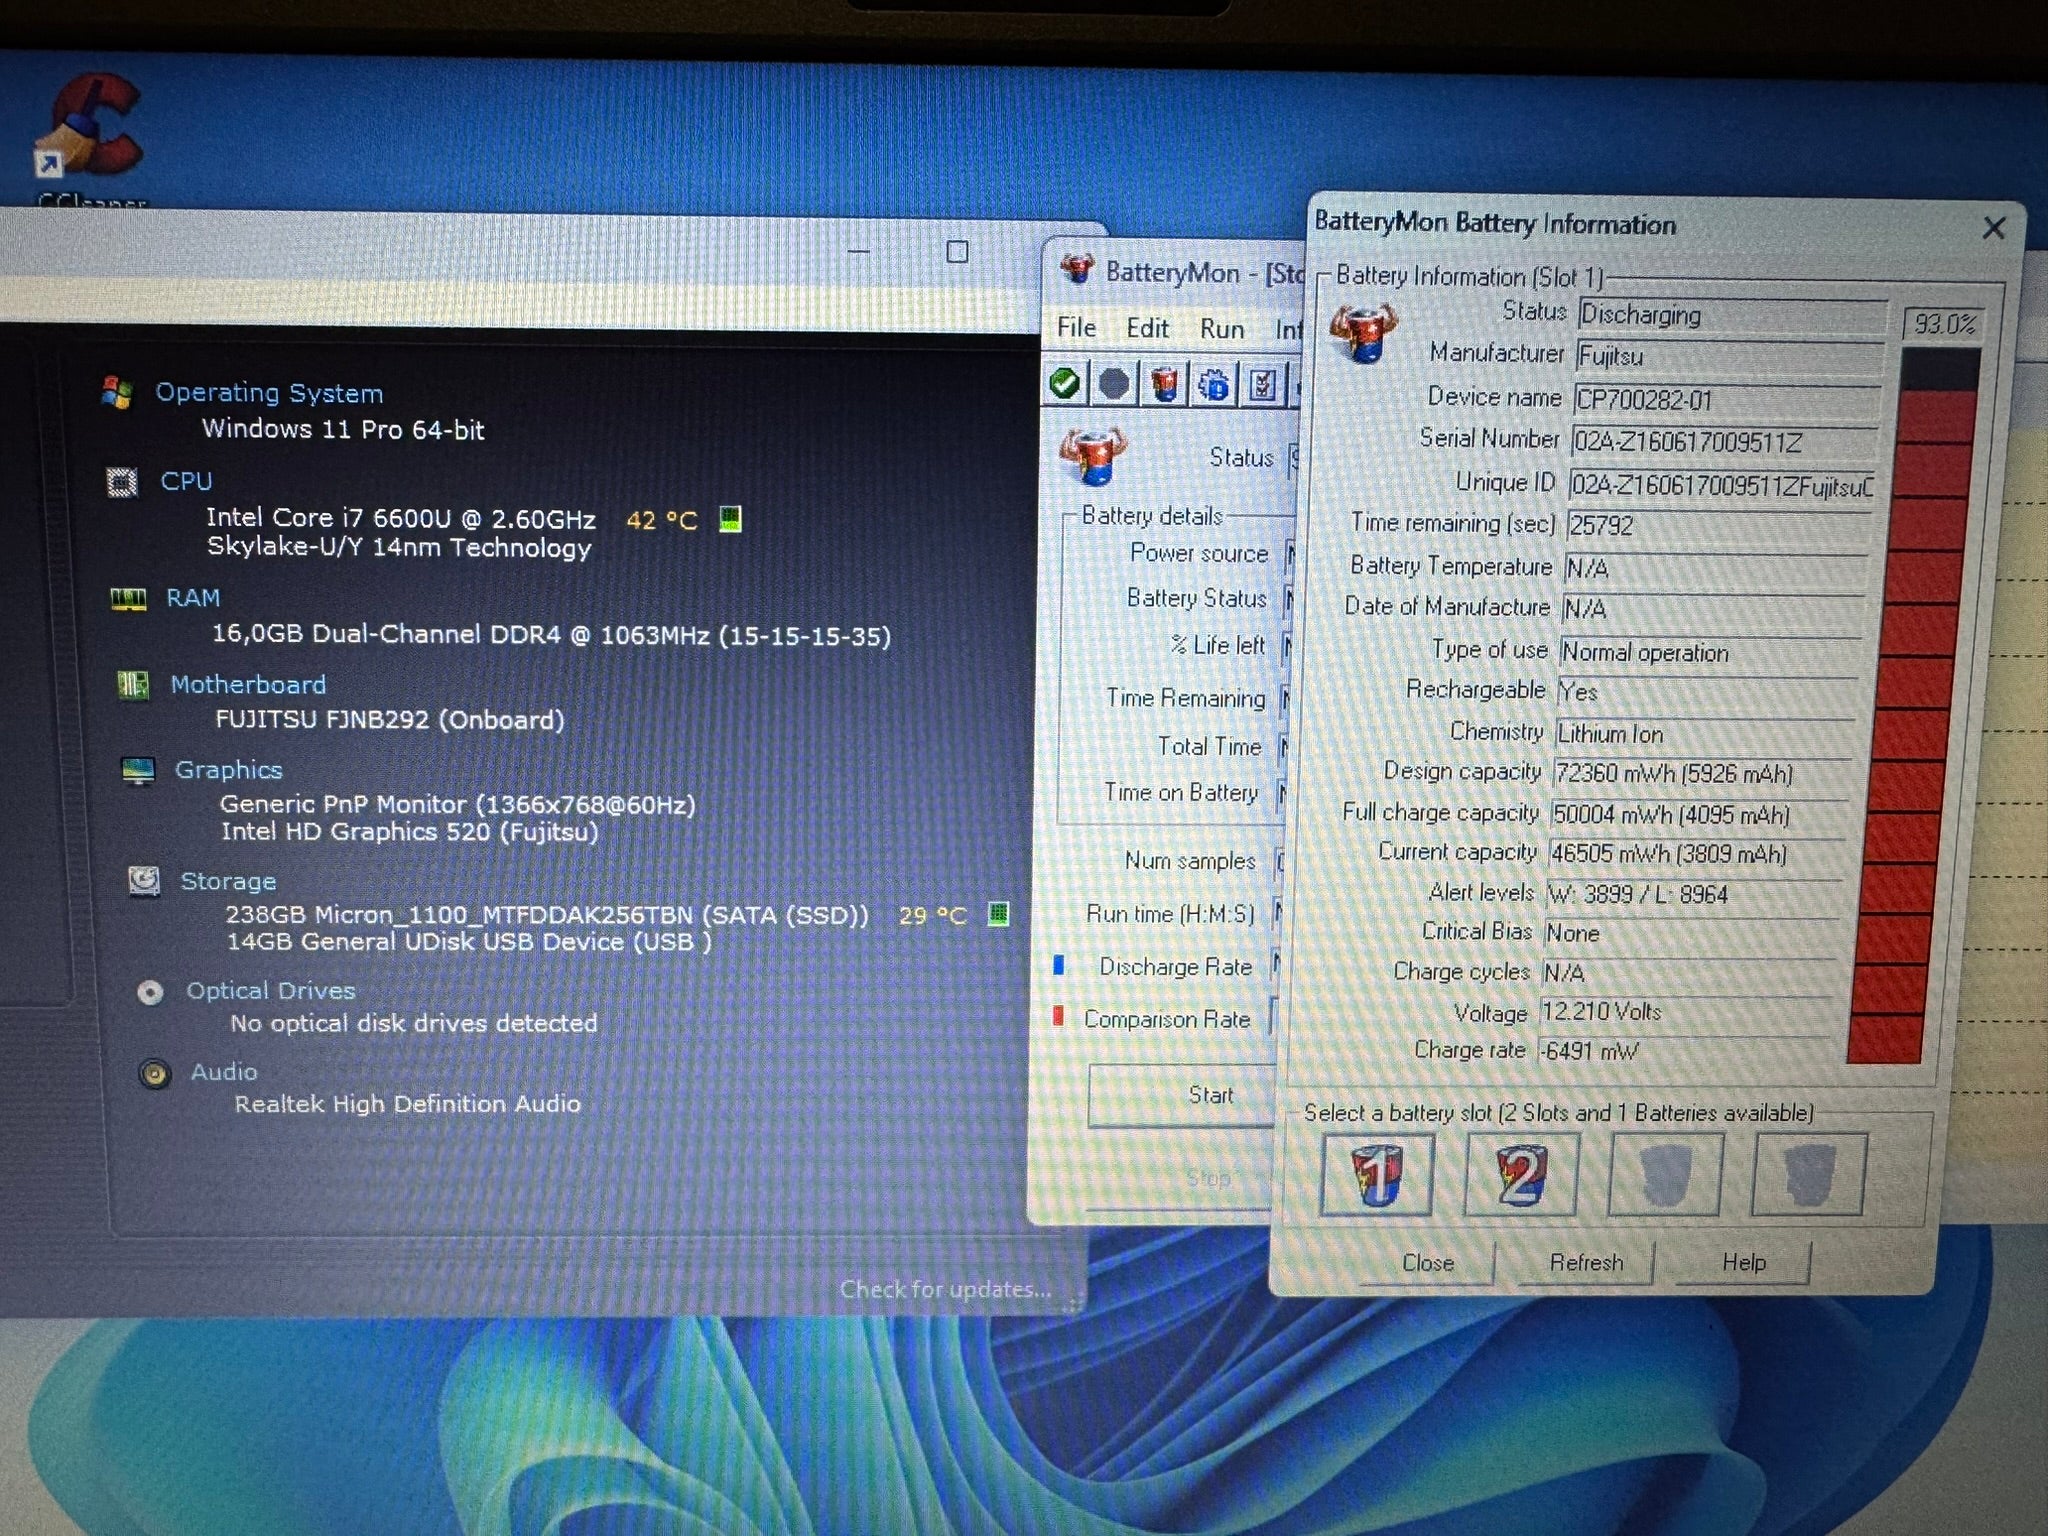Click the RAM module icon in Speccy
The width and height of the screenshot is (2048, 1536).
(x=127, y=598)
